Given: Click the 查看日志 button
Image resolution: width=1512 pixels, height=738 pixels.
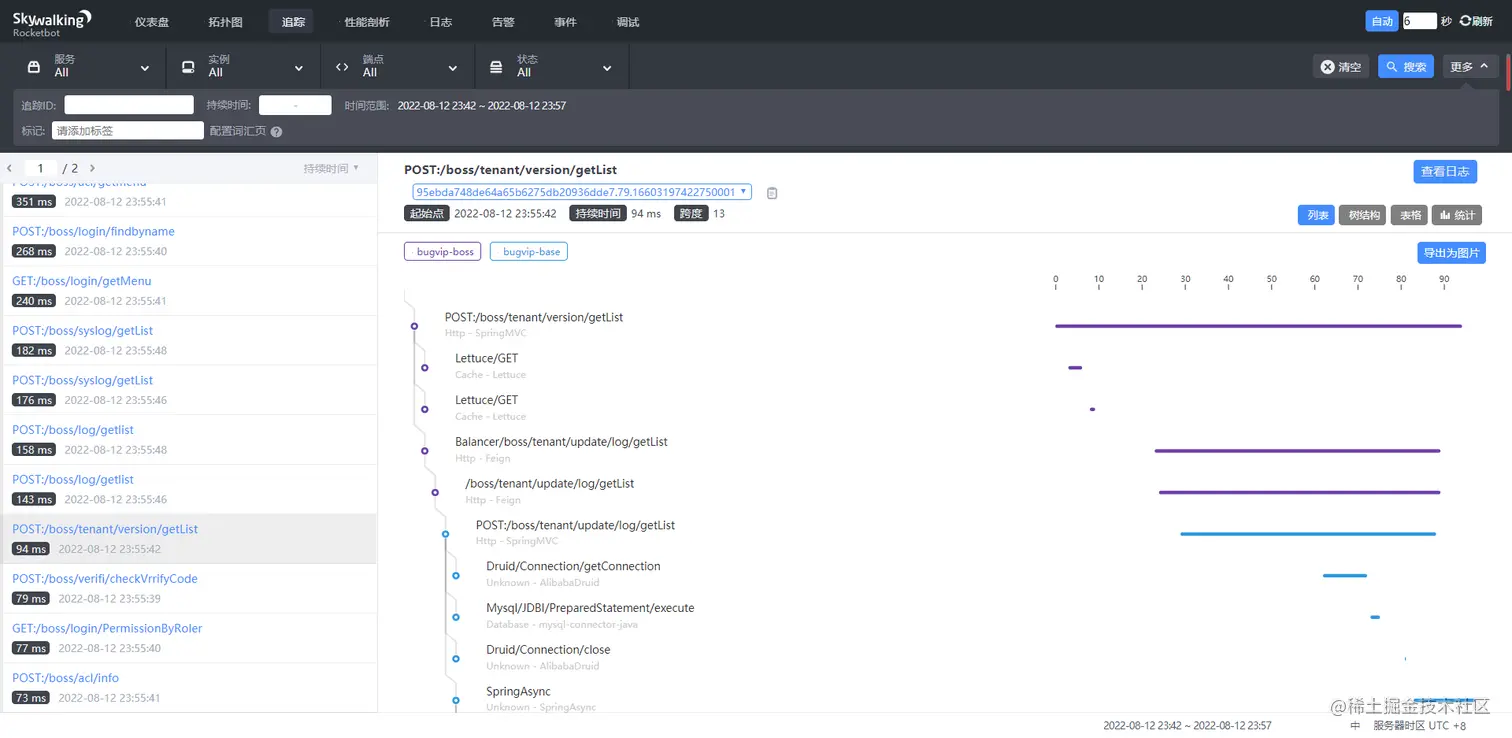Looking at the screenshot, I should click(1445, 171).
